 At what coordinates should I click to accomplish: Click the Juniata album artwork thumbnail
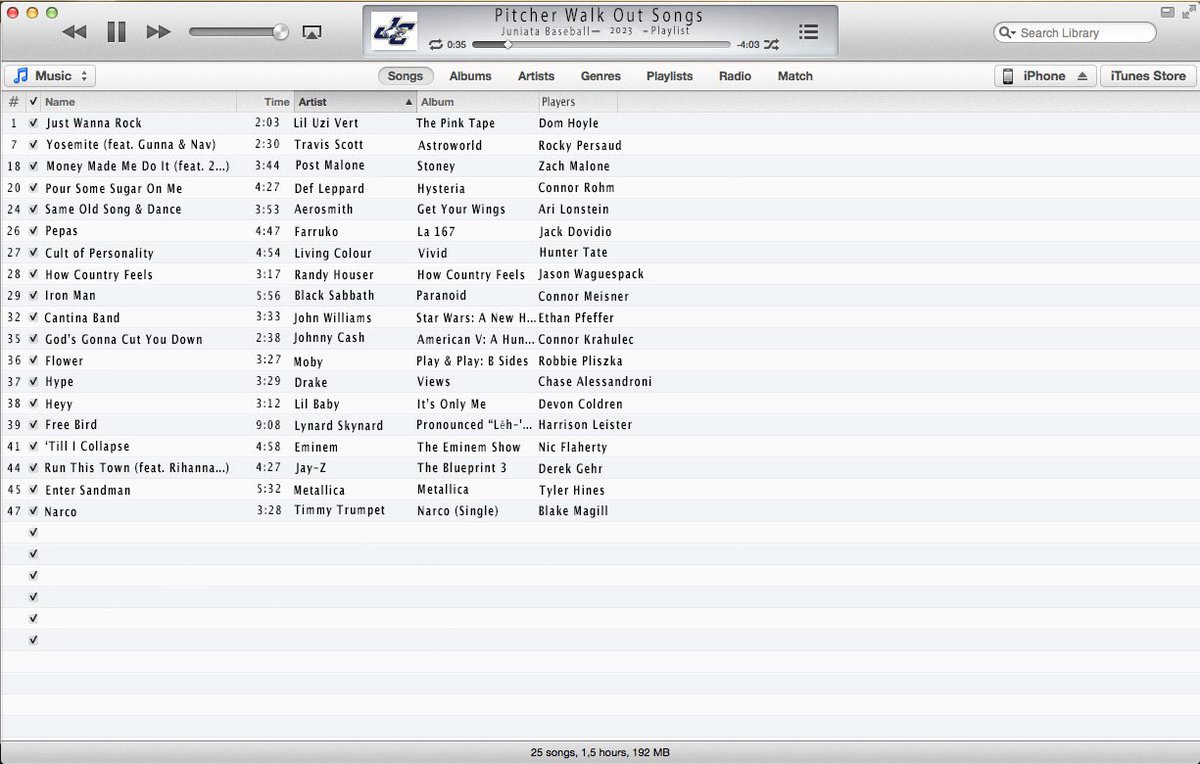point(393,31)
